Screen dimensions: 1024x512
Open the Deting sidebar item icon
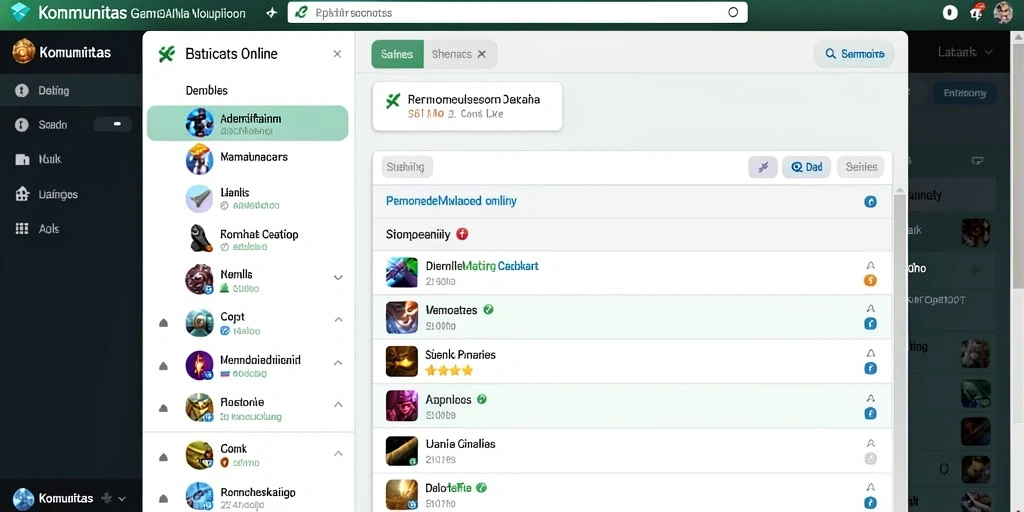[22, 91]
